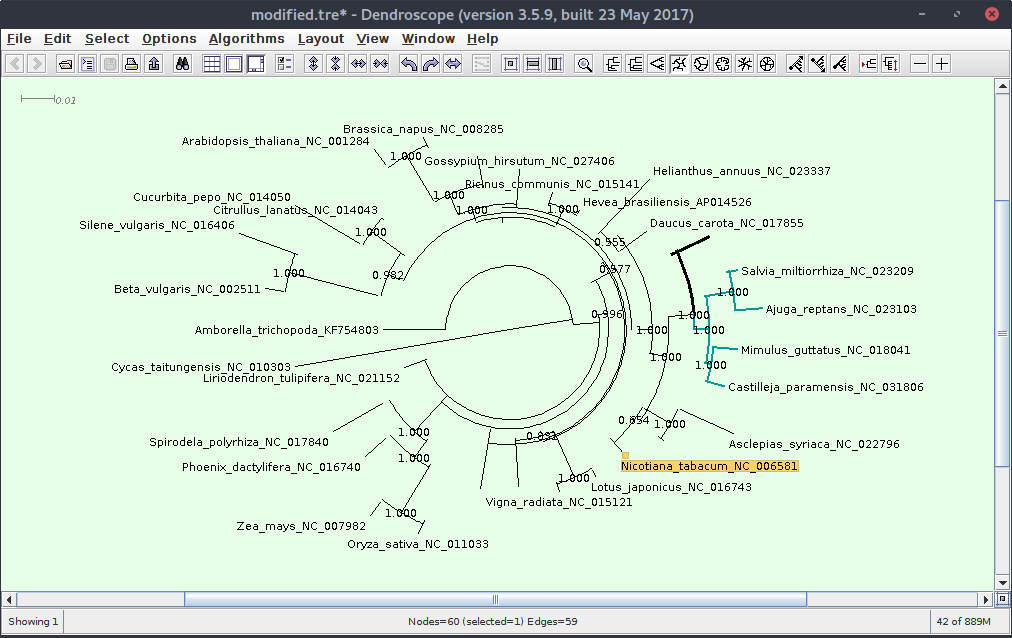Image resolution: width=1012 pixels, height=638 pixels.
Task: Open the Options dropdown menu
Action: point(169,38)
